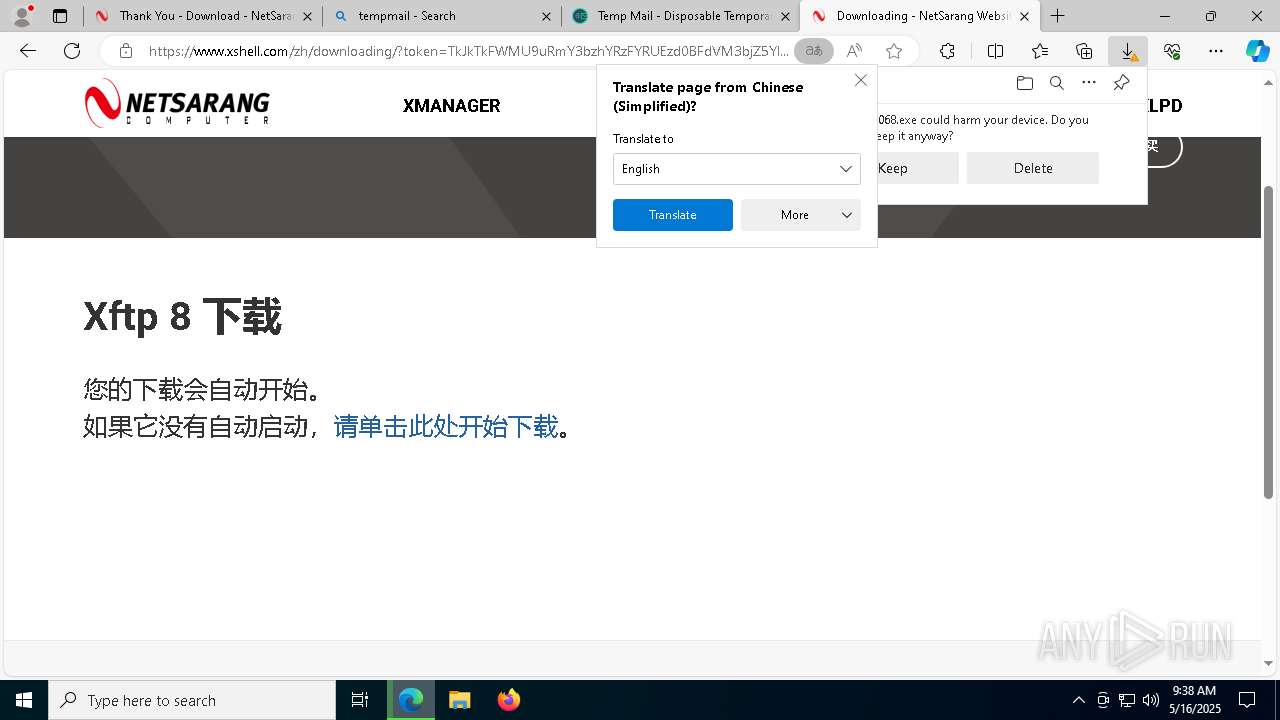Open Microsoft Edge from taskbar
Image resolution: width=1280 pixels, height=720 pixels.
[x=411, y=700]
